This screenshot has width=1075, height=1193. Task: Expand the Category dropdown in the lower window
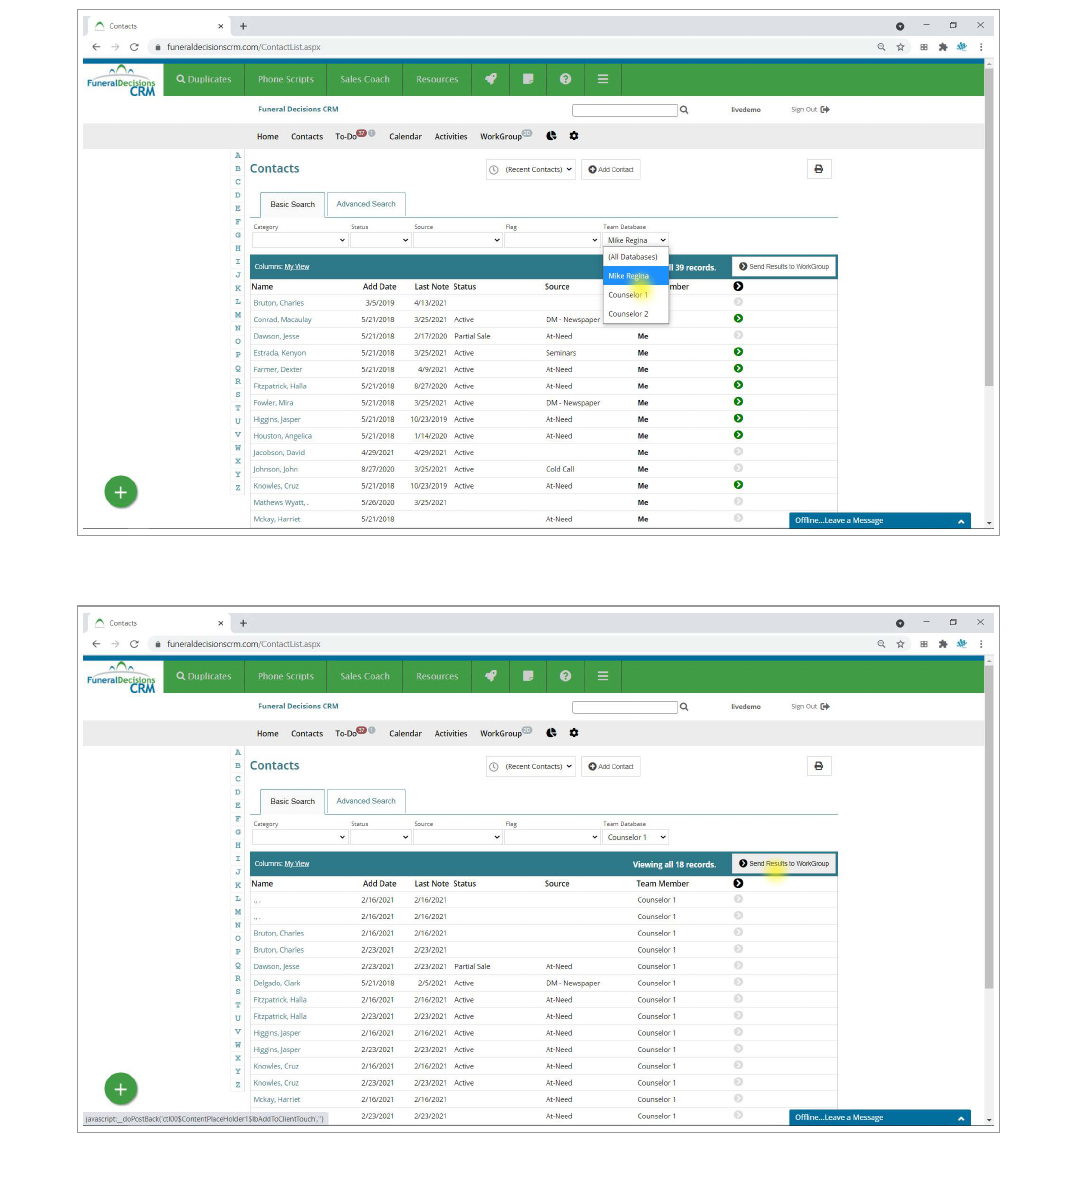tap(299, 837)
